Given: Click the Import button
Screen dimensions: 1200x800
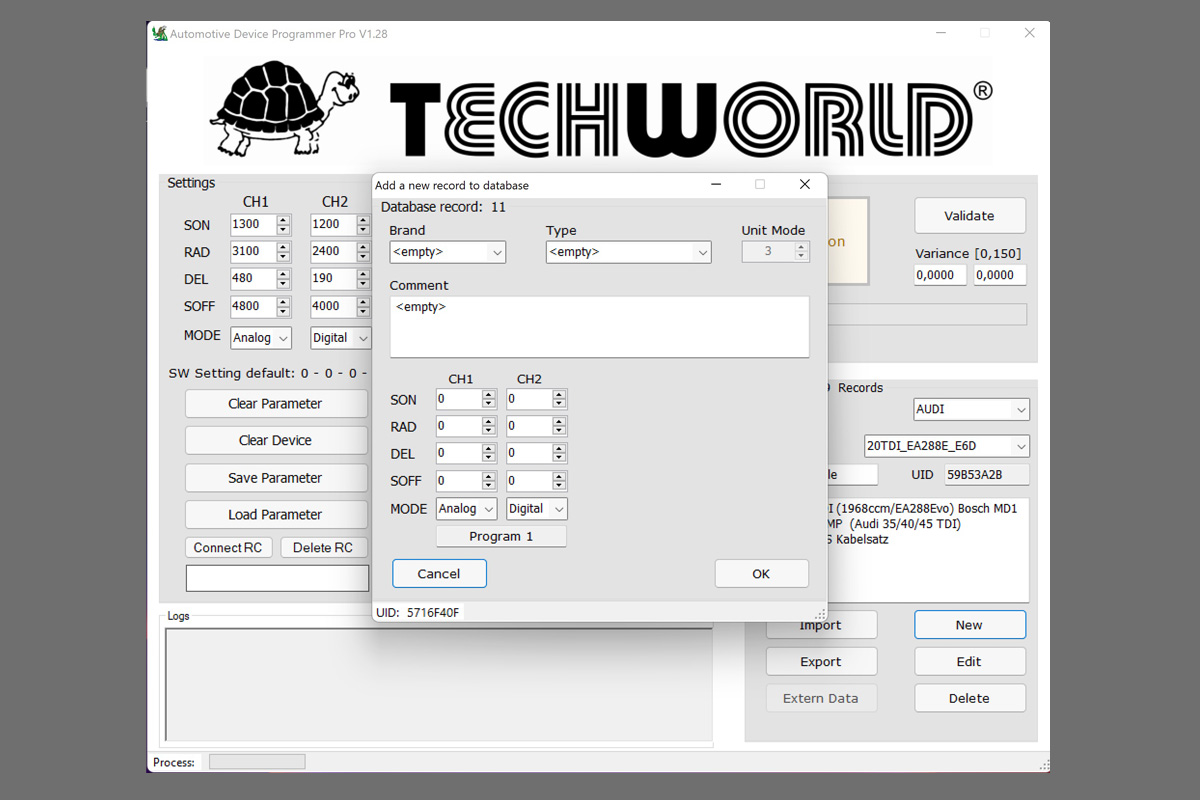Looking at the screenshot, I should pyautogui.click(x=821, y=625).
